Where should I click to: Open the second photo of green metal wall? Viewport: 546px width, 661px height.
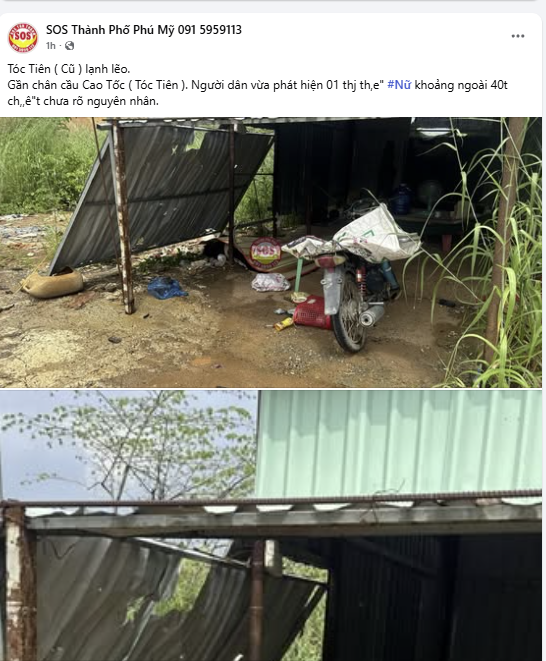pos(271,525)
